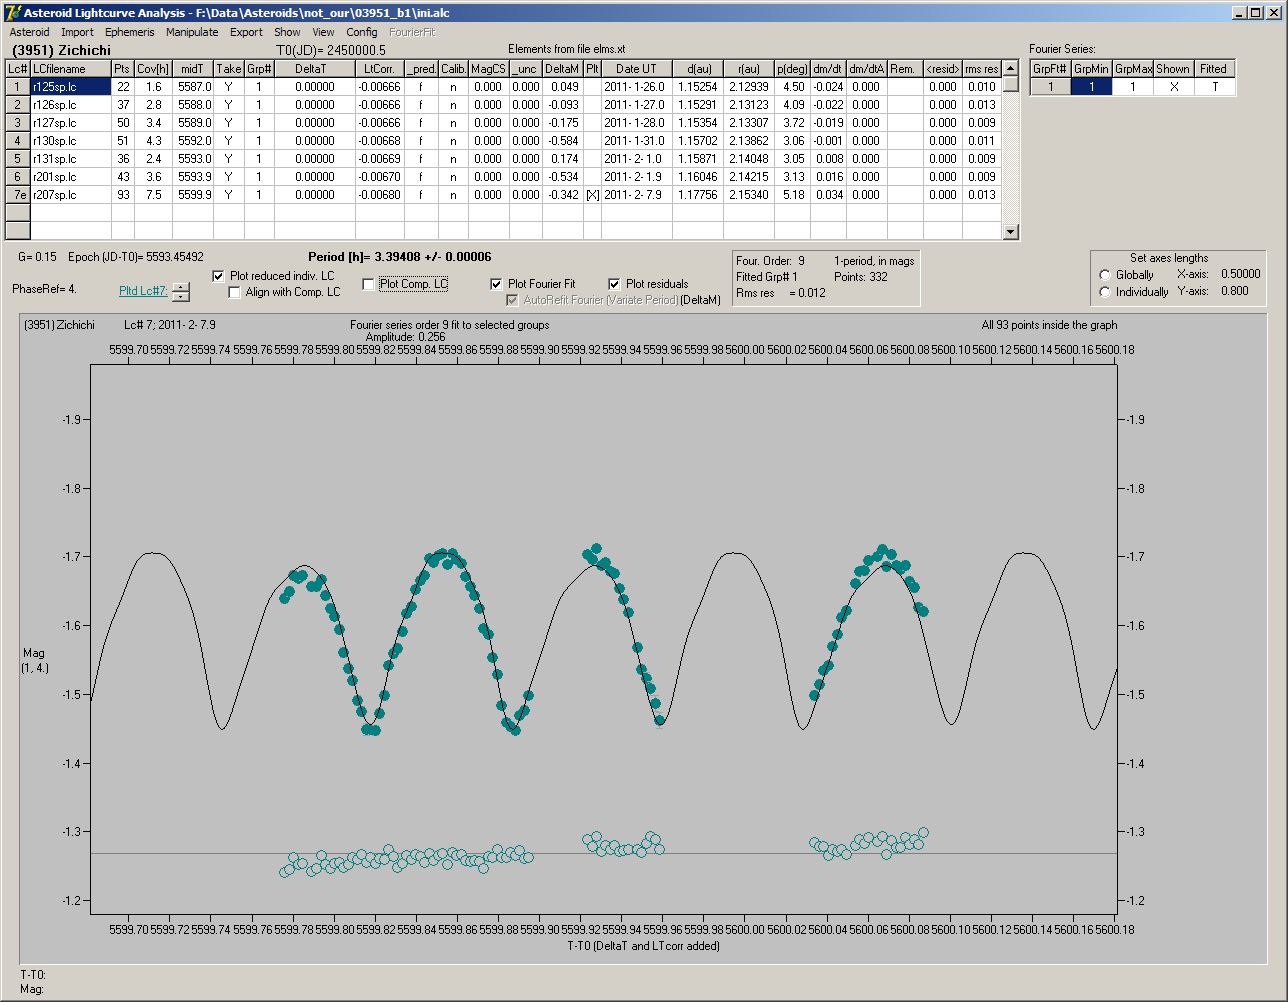This screenshot has height=1002, width=1288.
Task: Open the Asteroid menu
Action: coord(29,32)
